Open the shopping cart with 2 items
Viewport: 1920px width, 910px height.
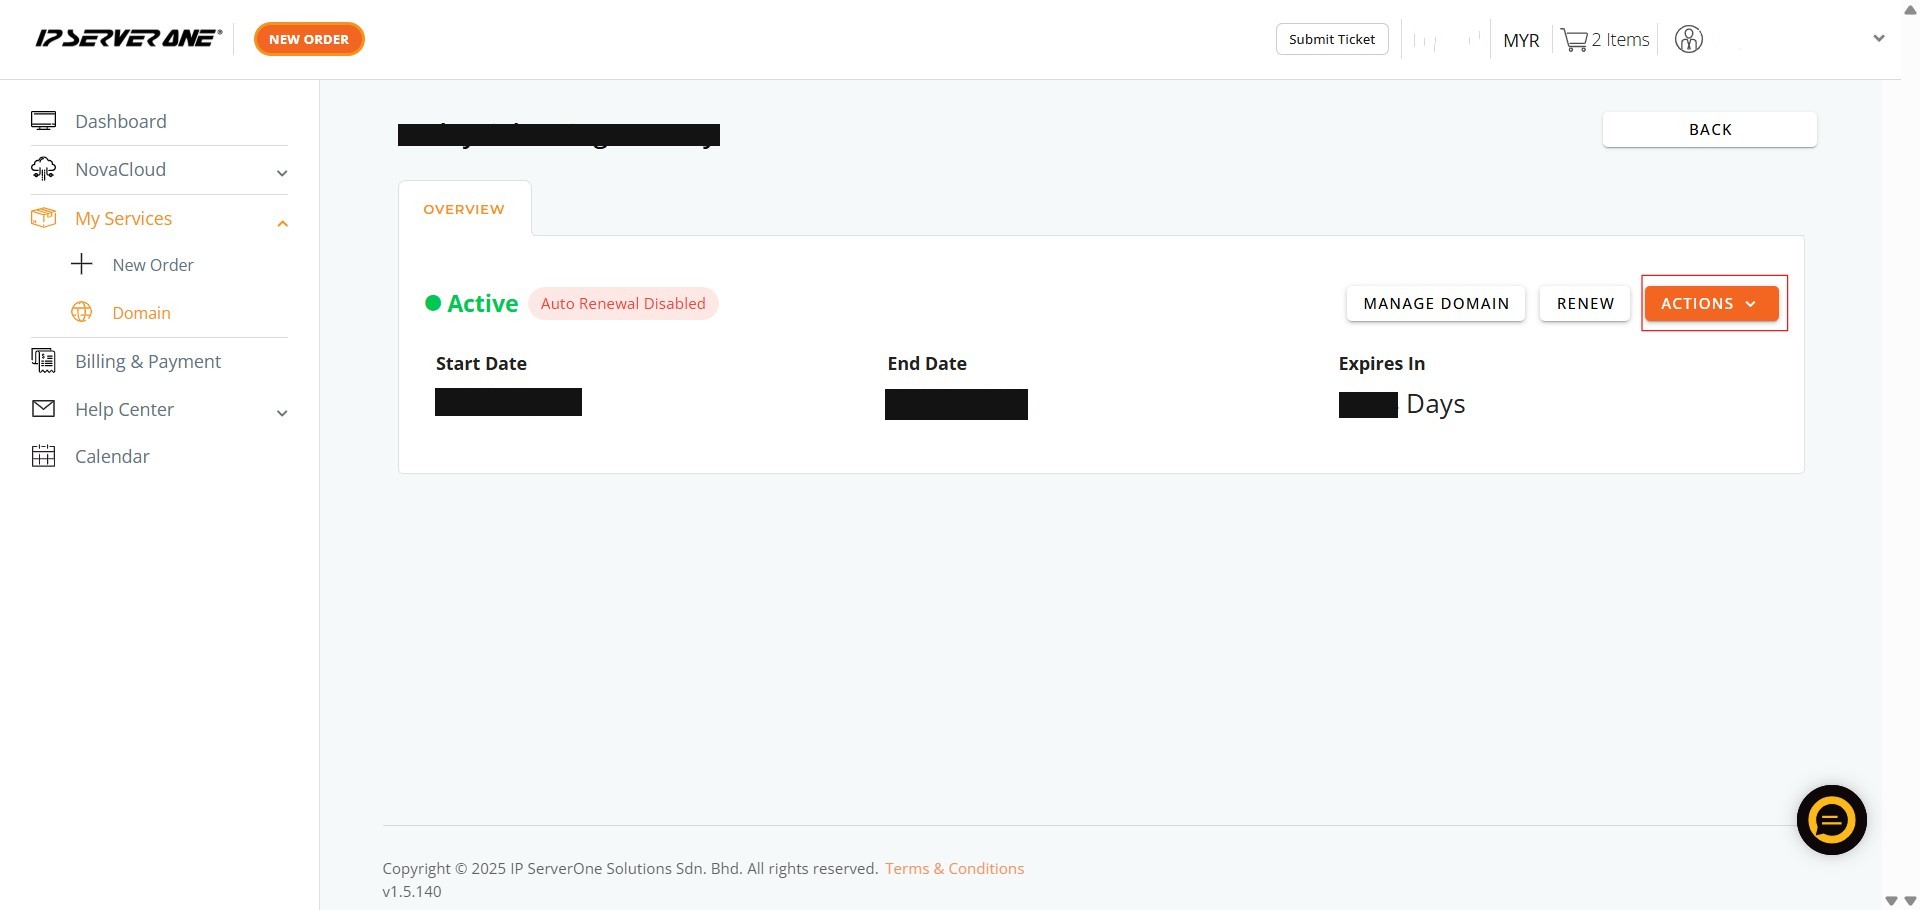(x=1604, y=40)
